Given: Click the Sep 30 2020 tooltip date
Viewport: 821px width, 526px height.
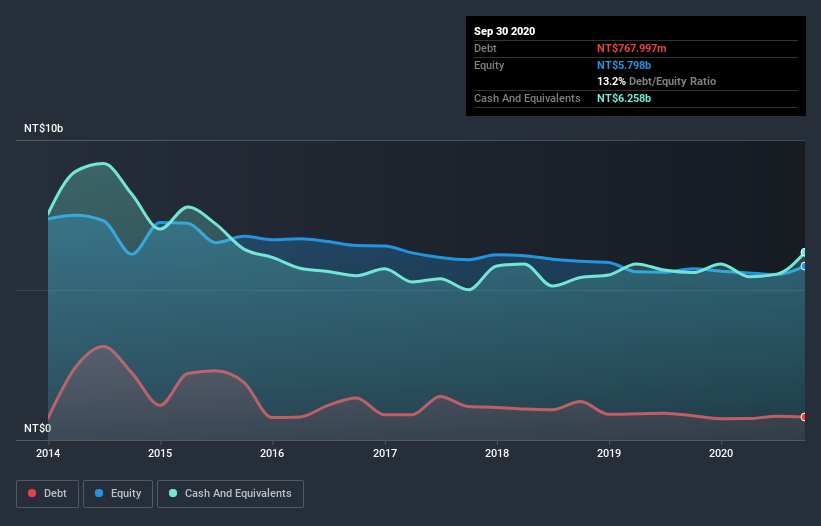Looking at the screenshot, I should point(505,31).
